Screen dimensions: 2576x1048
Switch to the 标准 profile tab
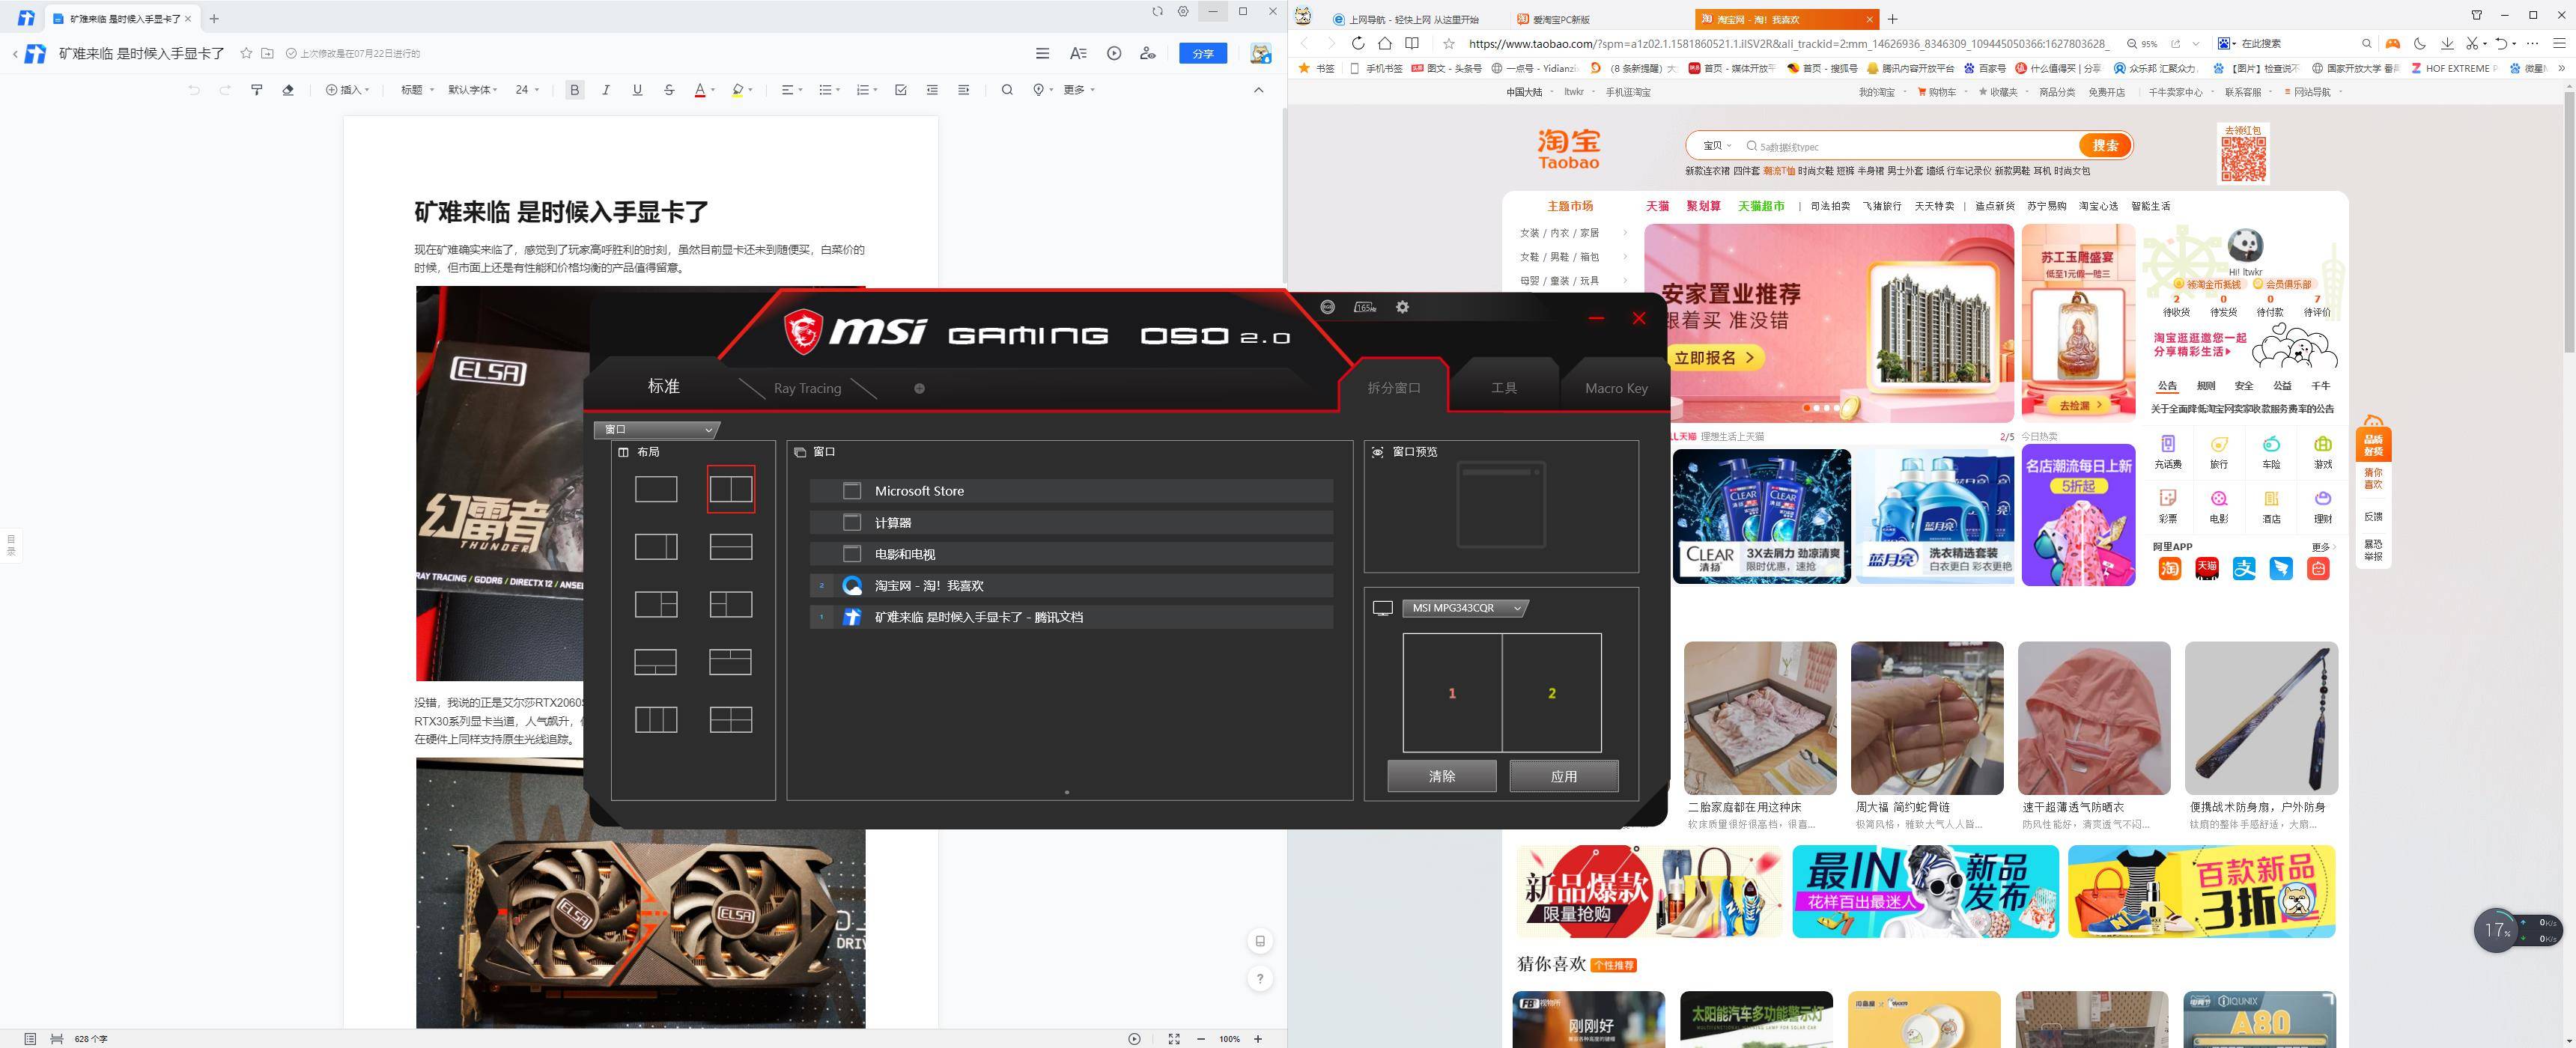point(664,386)
